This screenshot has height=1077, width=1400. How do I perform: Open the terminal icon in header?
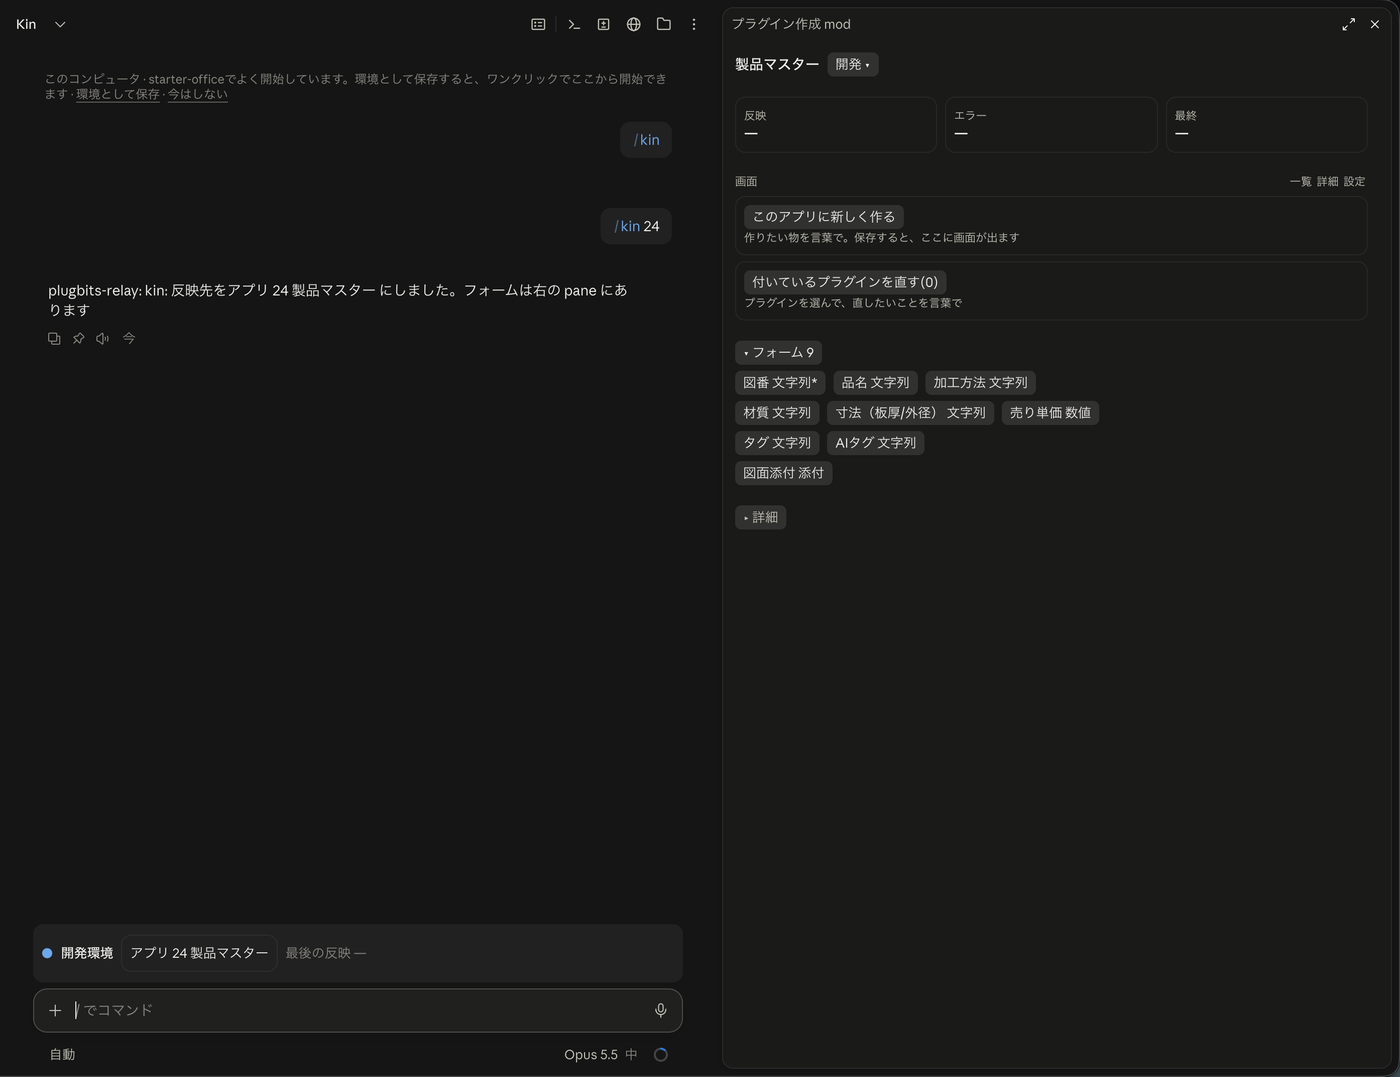[x=574, y=24]
